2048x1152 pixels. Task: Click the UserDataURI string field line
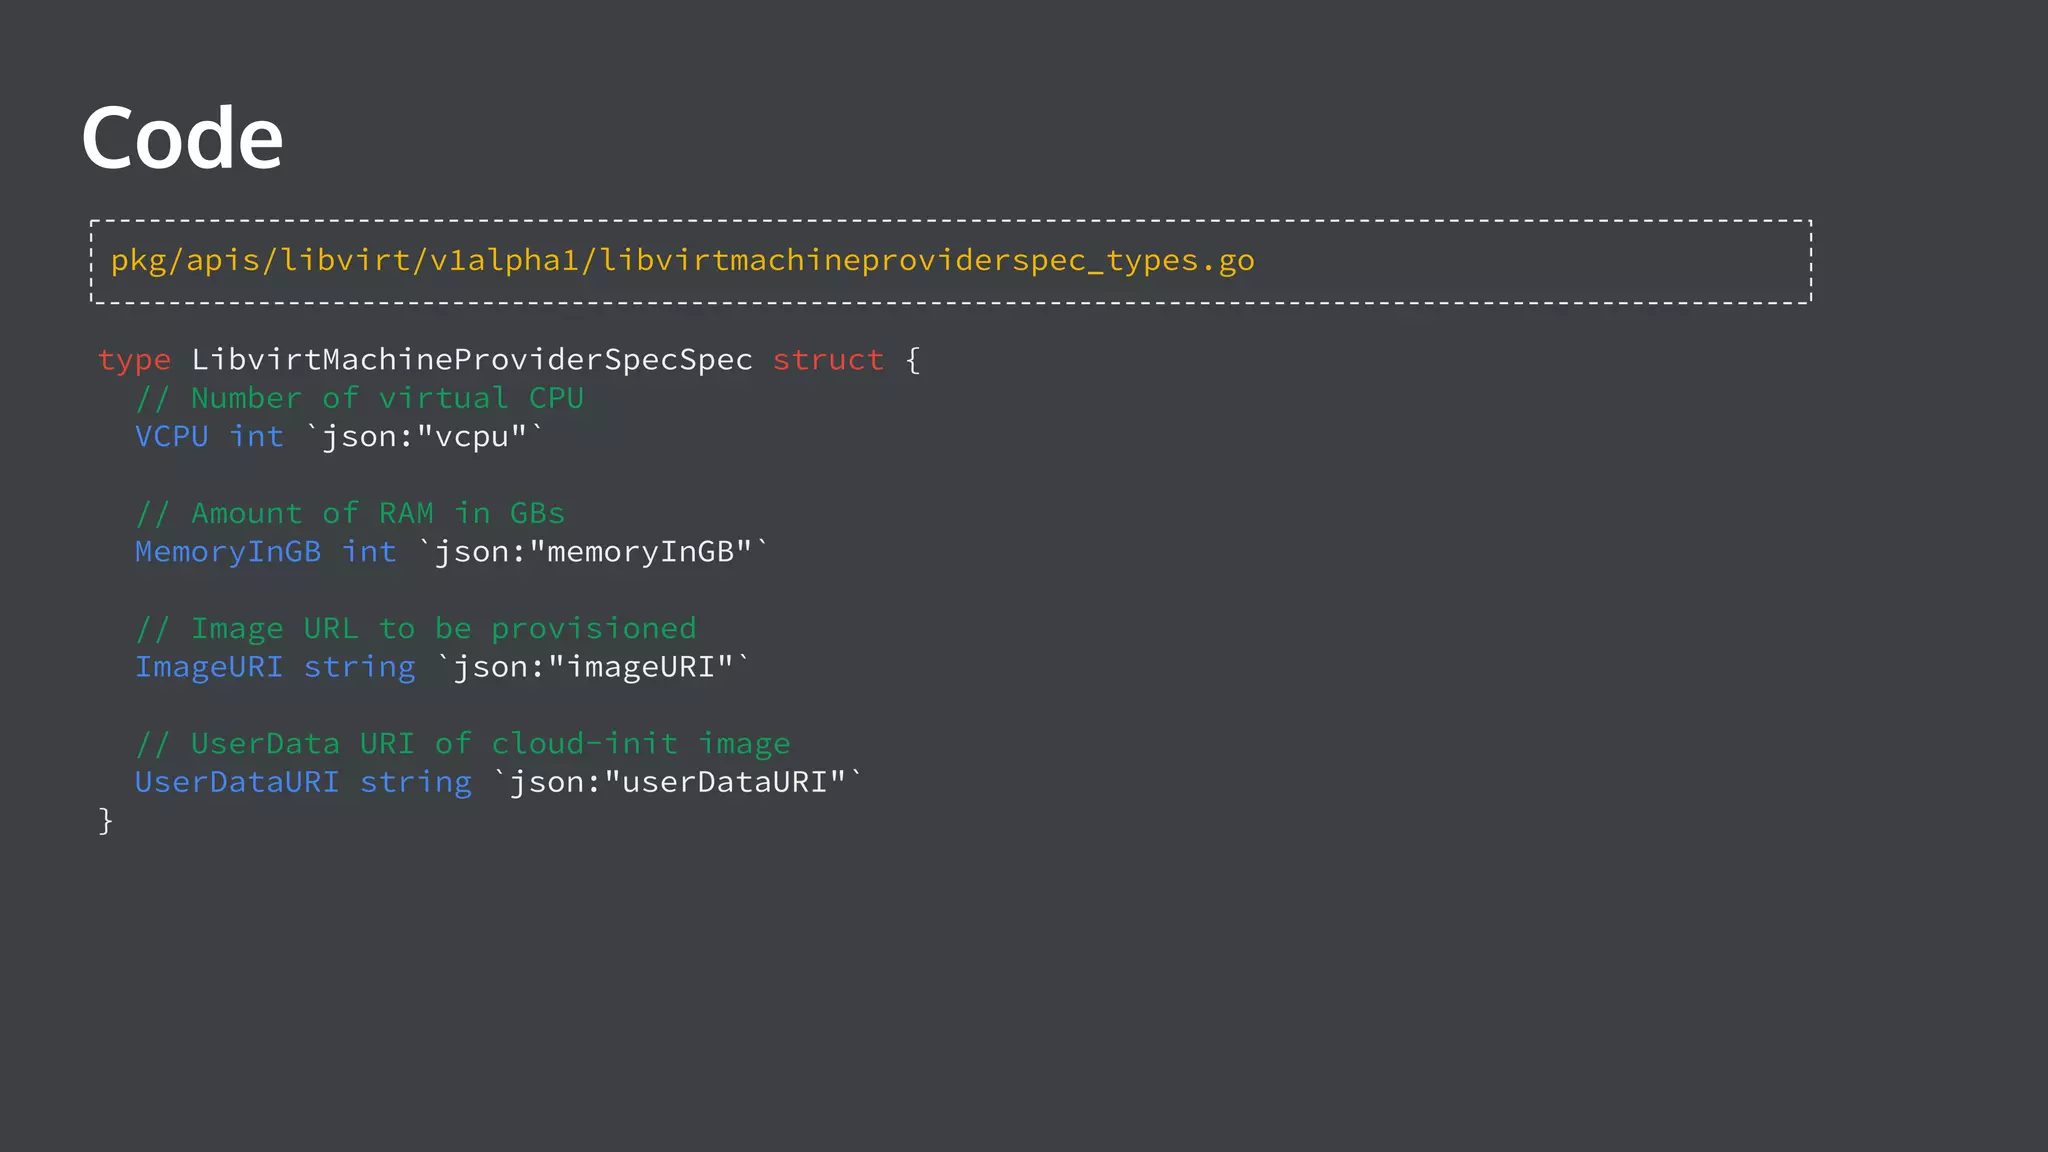(x=499, y=782)
